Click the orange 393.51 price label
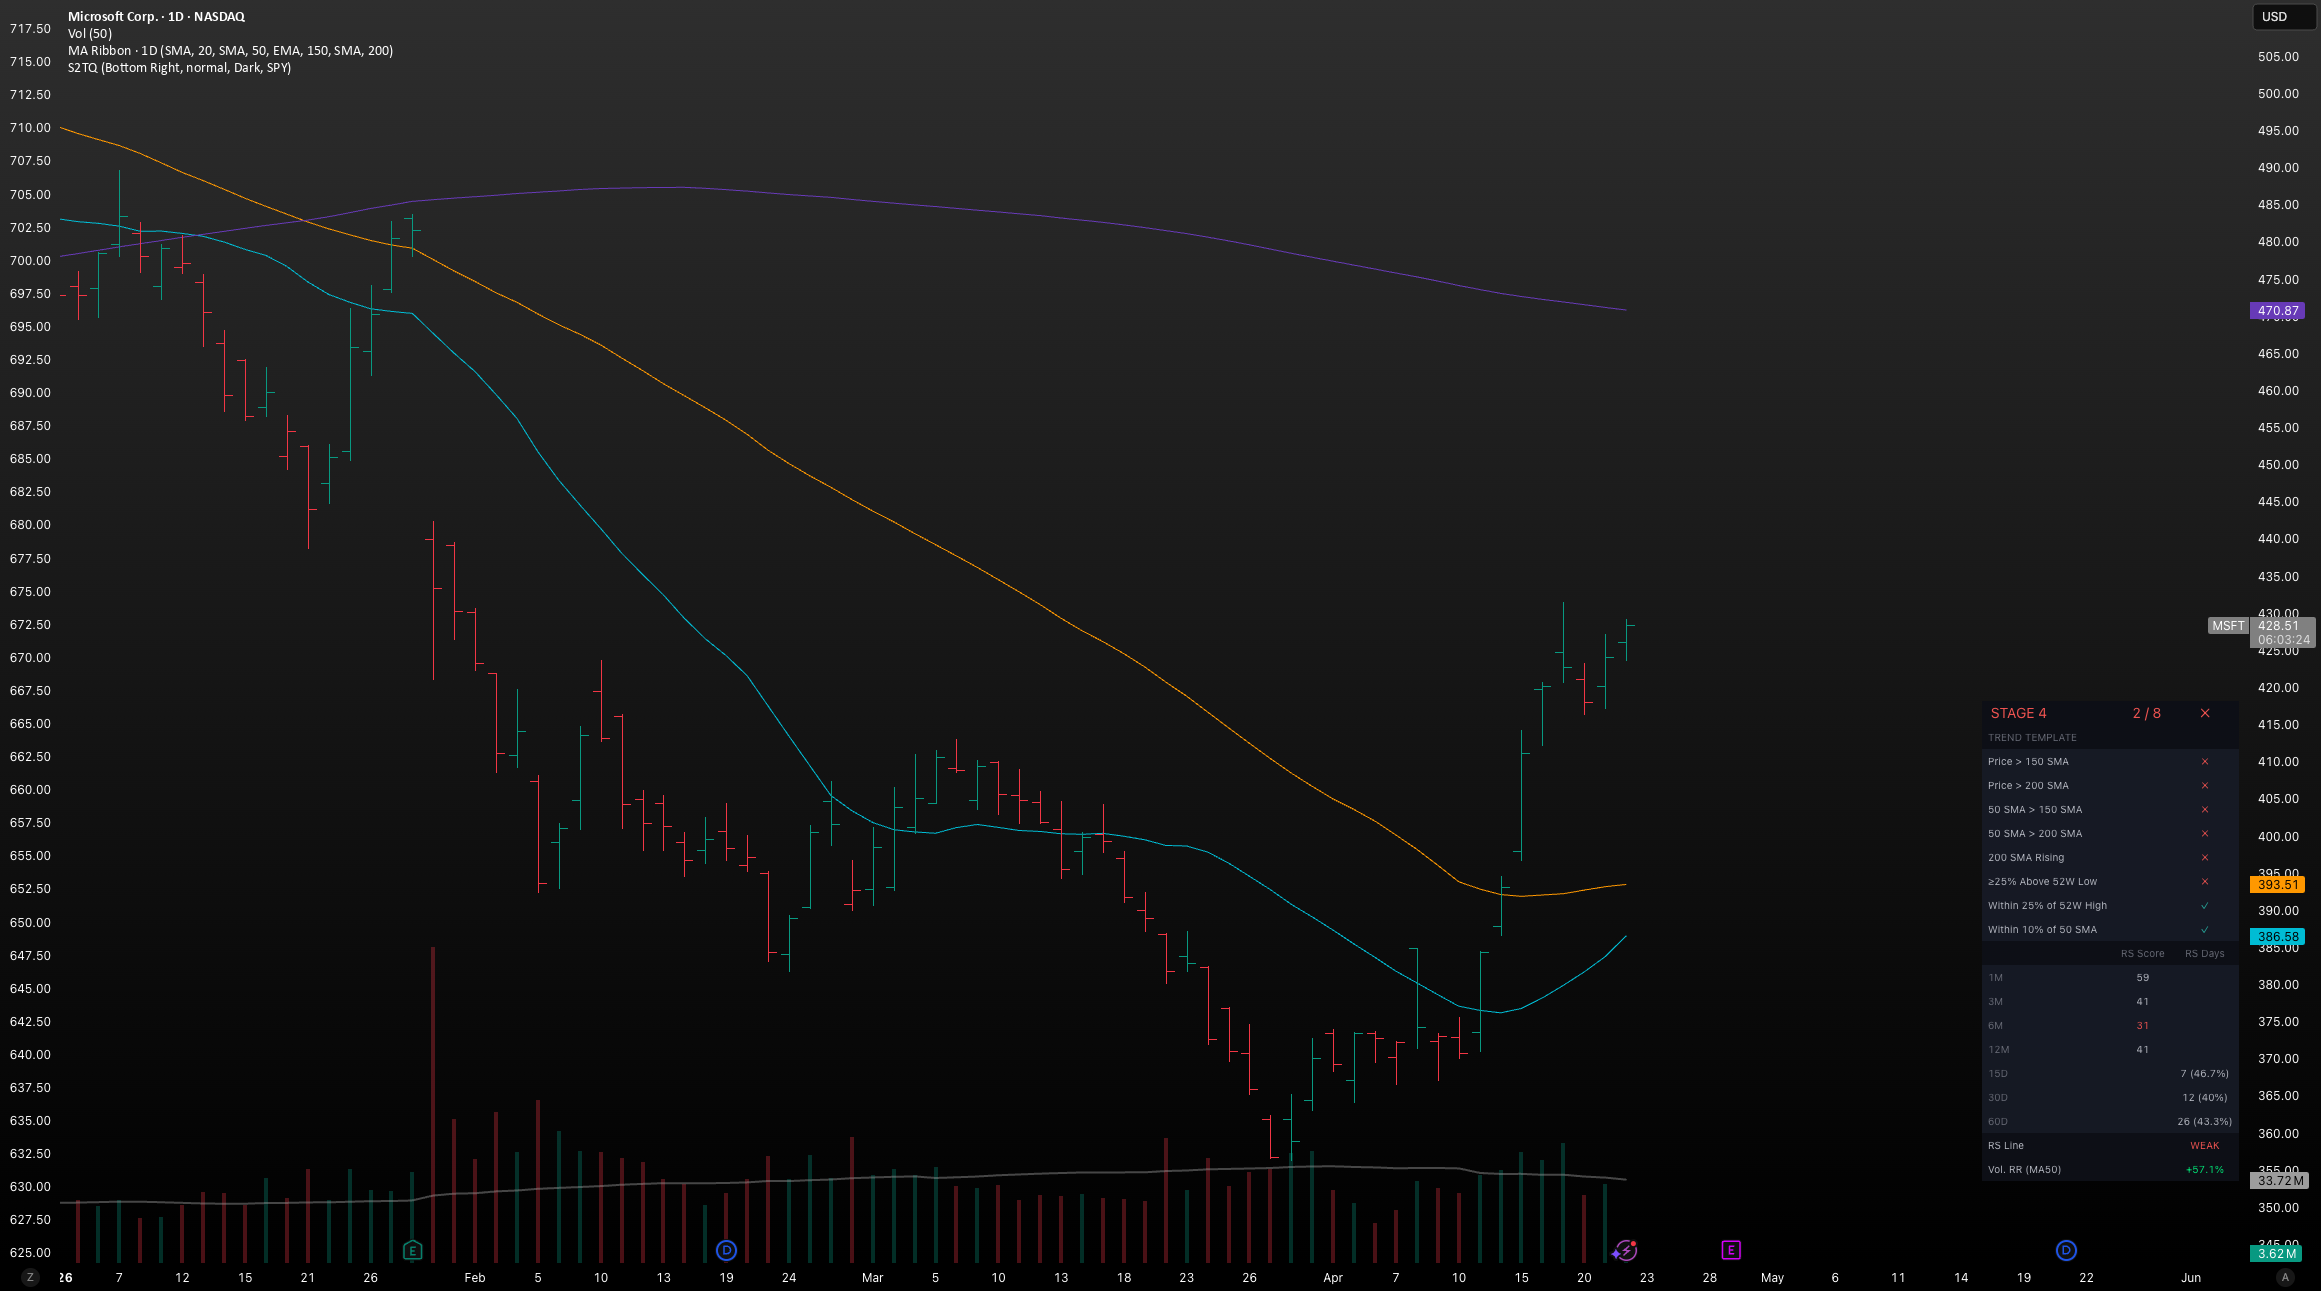The image size is (2321, 1291). point(2277,884)
